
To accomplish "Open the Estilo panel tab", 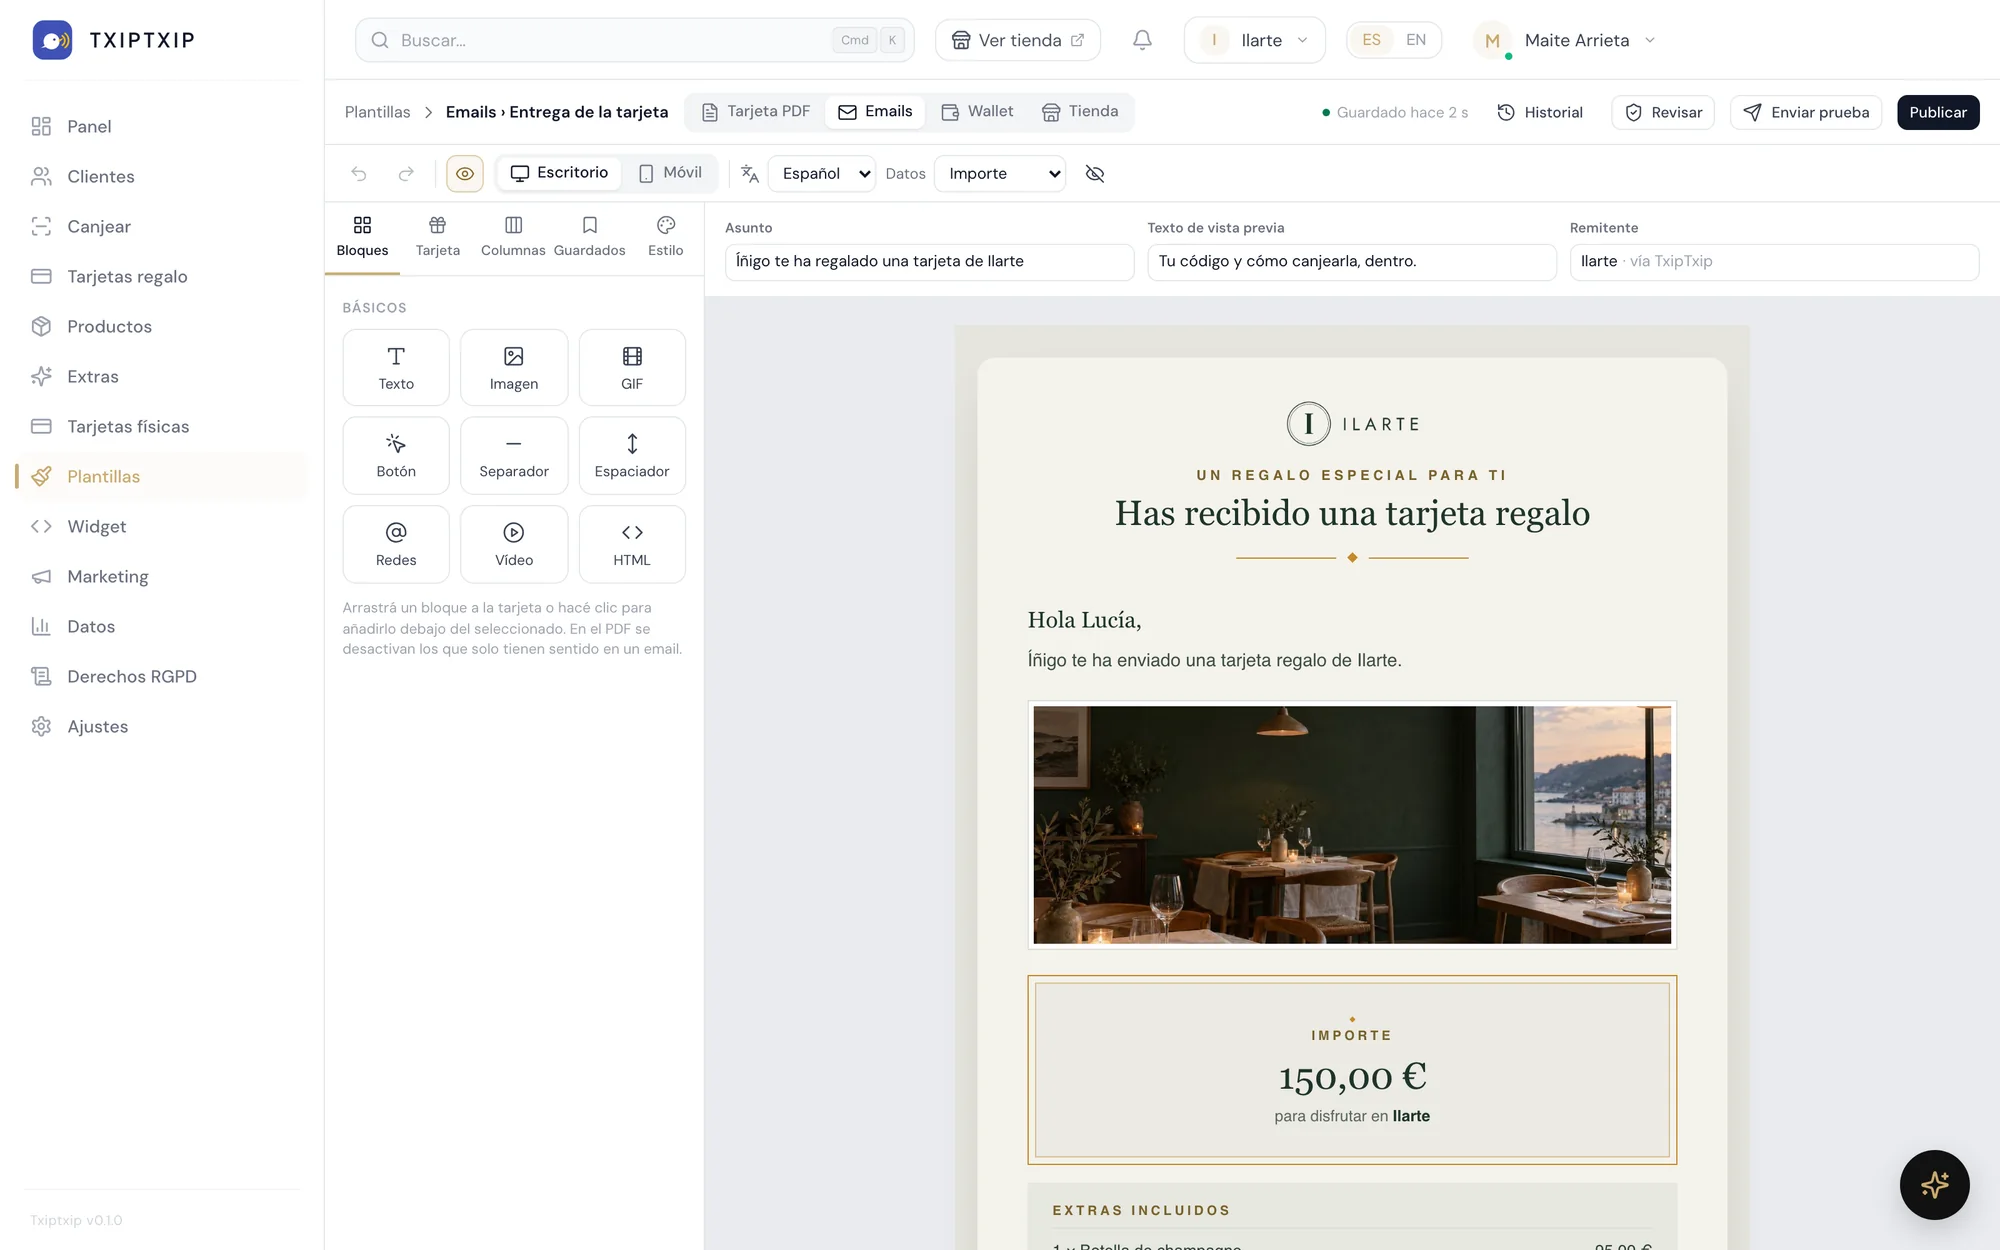I will 666,237.
